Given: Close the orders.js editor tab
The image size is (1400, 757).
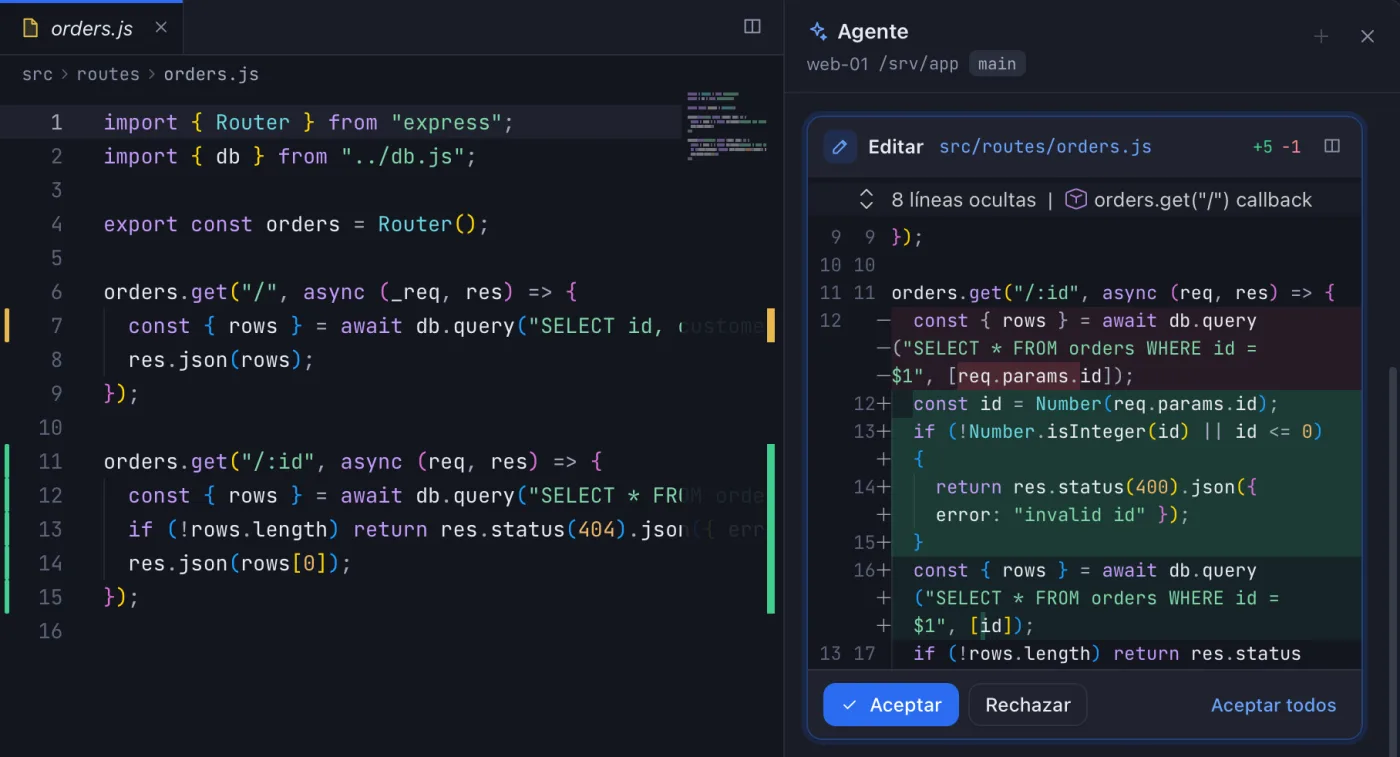Looking at the screenshot, I should 161,28.
